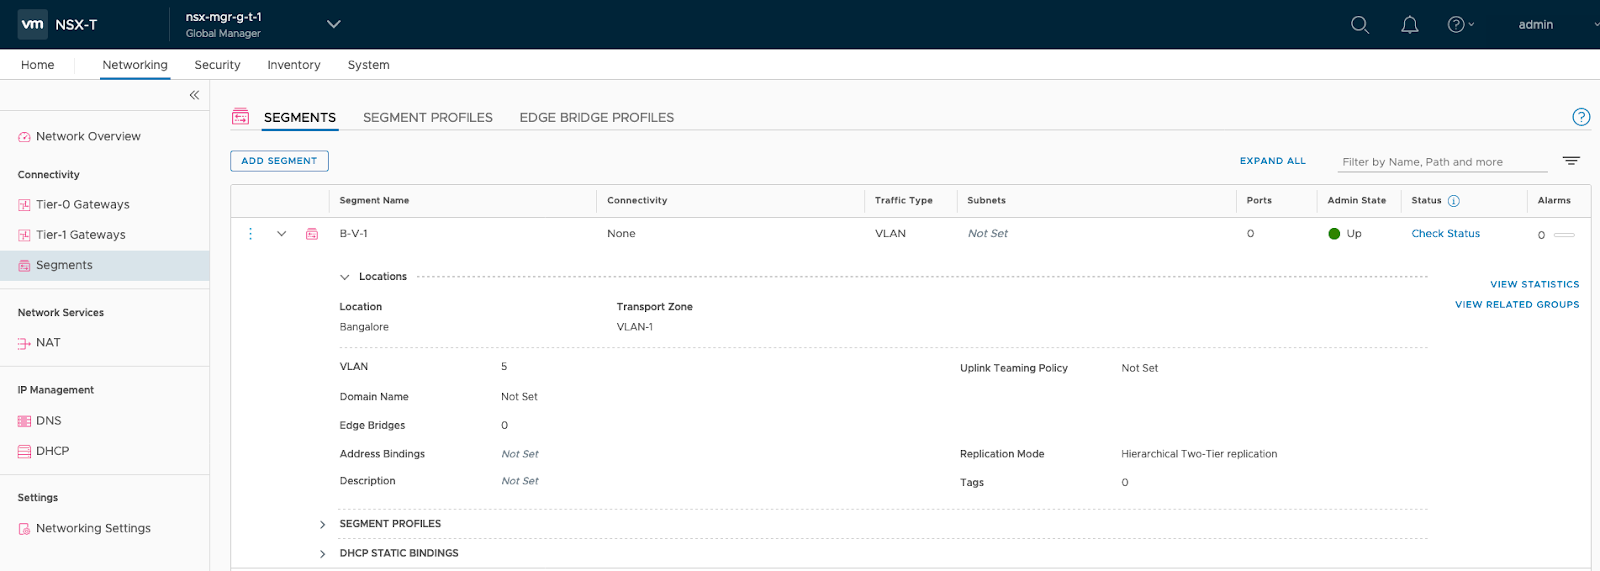The width and height of the screenshot is (1600, 571).
Task: Click the alarms indicator bar for B-V-1
Action: (1564, 235)
